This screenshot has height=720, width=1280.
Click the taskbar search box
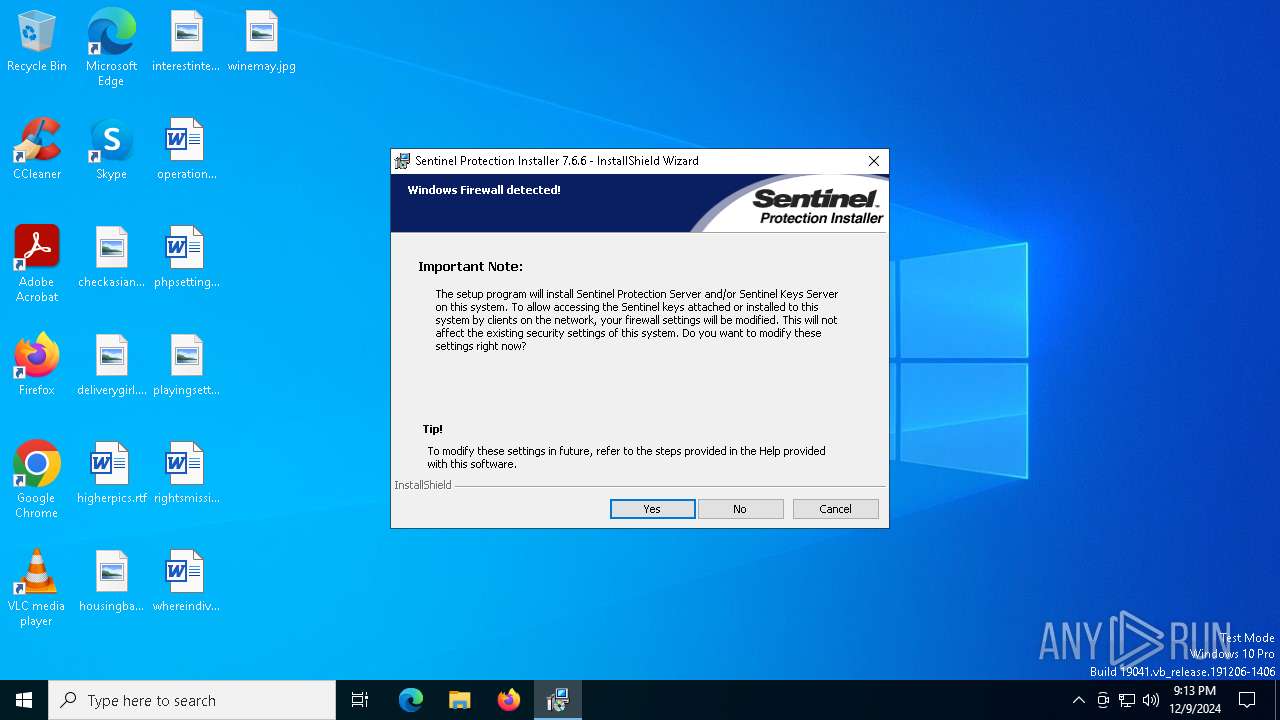click(x=192, y=700)
